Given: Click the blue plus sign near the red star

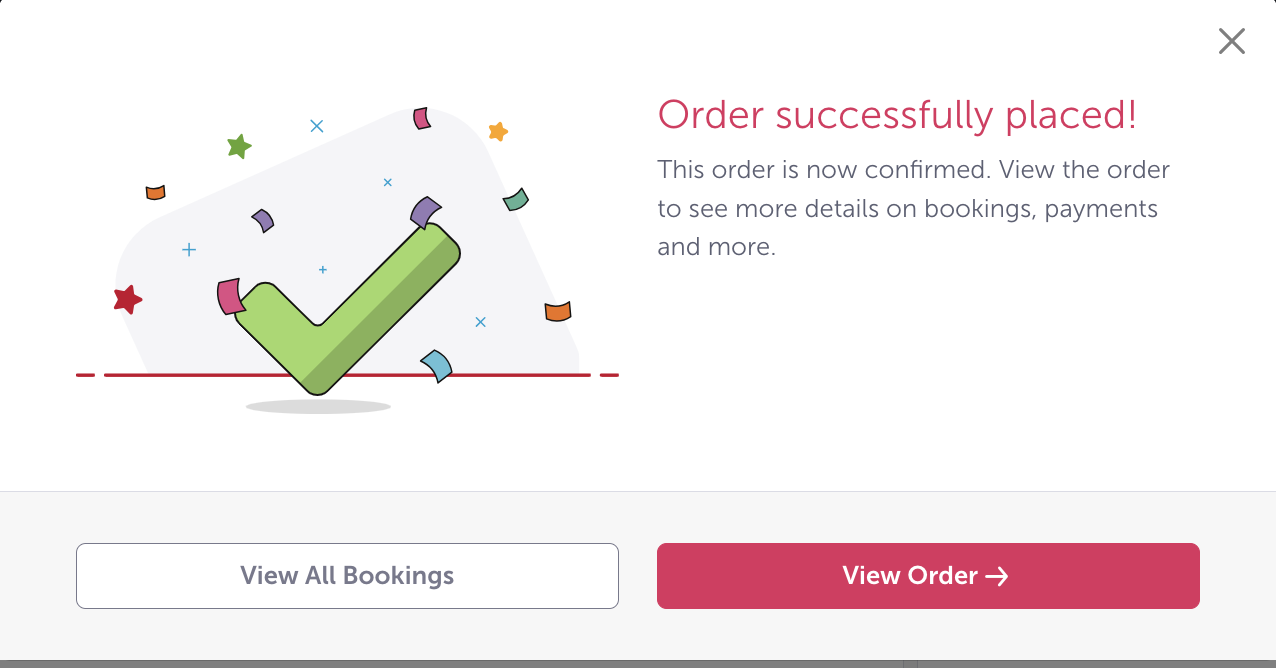Looking at the screenshot, I should 189,249.
